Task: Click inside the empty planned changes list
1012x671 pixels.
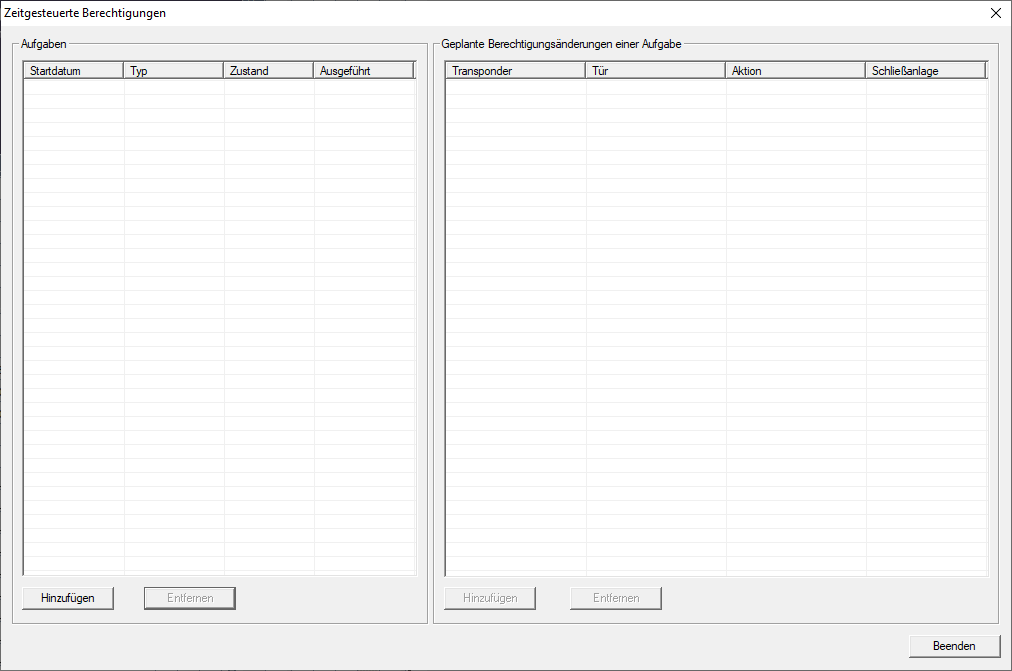Action: (x=716, y=330)
